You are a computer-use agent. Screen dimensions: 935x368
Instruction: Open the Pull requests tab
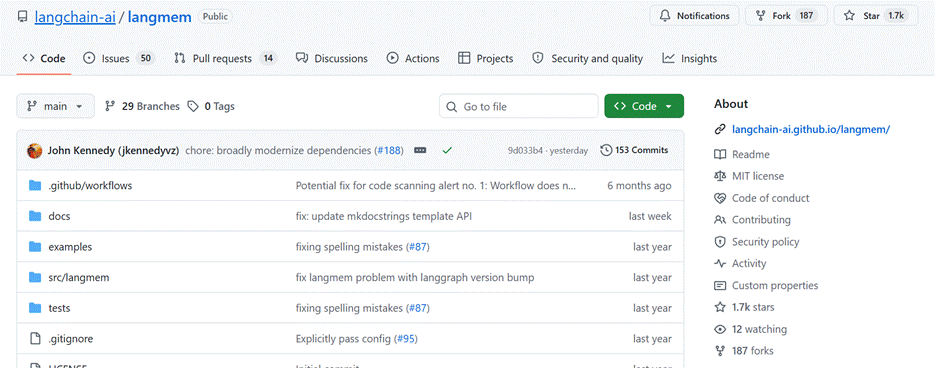[225, 58]
